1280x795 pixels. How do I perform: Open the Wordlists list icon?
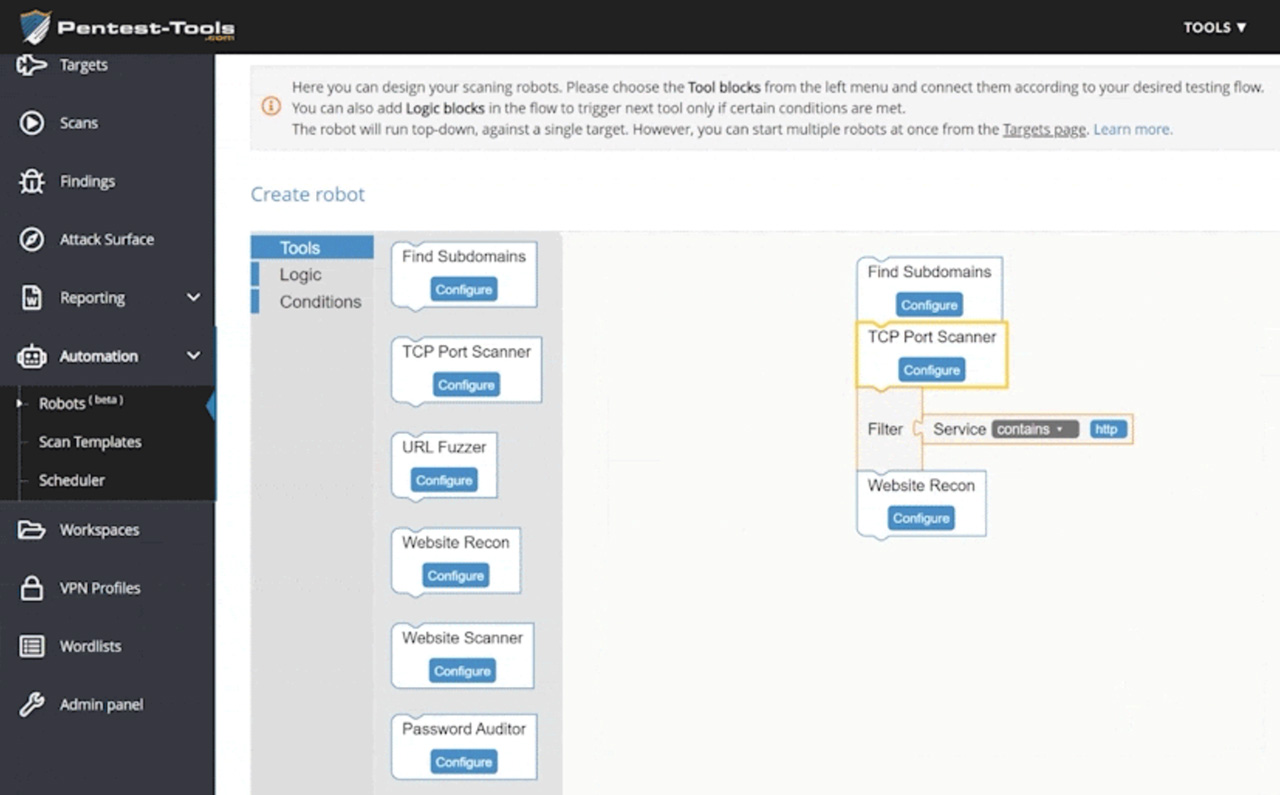32,646
